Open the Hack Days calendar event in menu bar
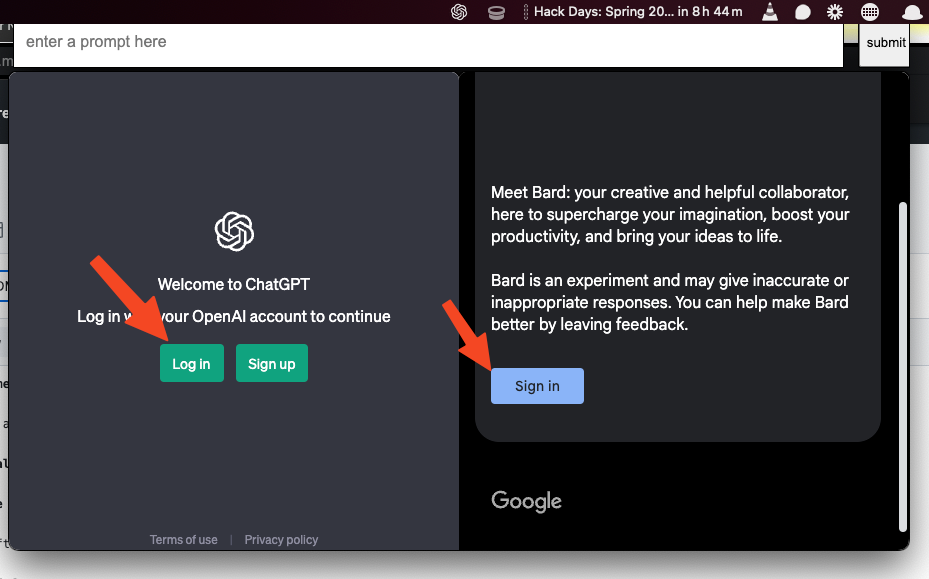Viewport: 929px width, 579px height. (x=633, y=12)
